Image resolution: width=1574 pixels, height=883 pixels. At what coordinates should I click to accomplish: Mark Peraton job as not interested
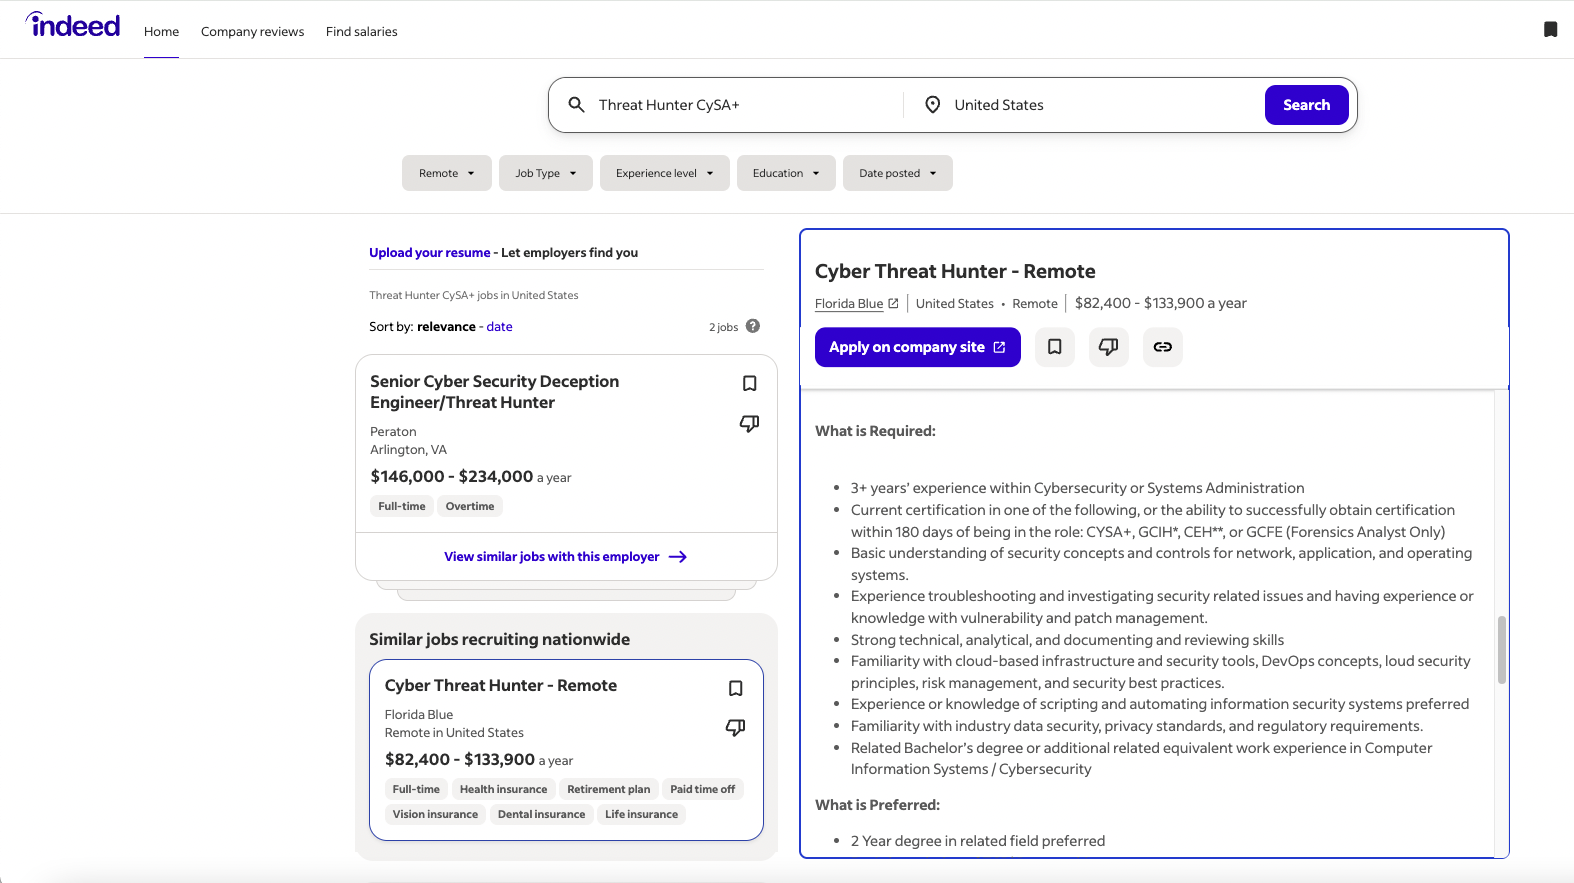[x=749, y=424]
